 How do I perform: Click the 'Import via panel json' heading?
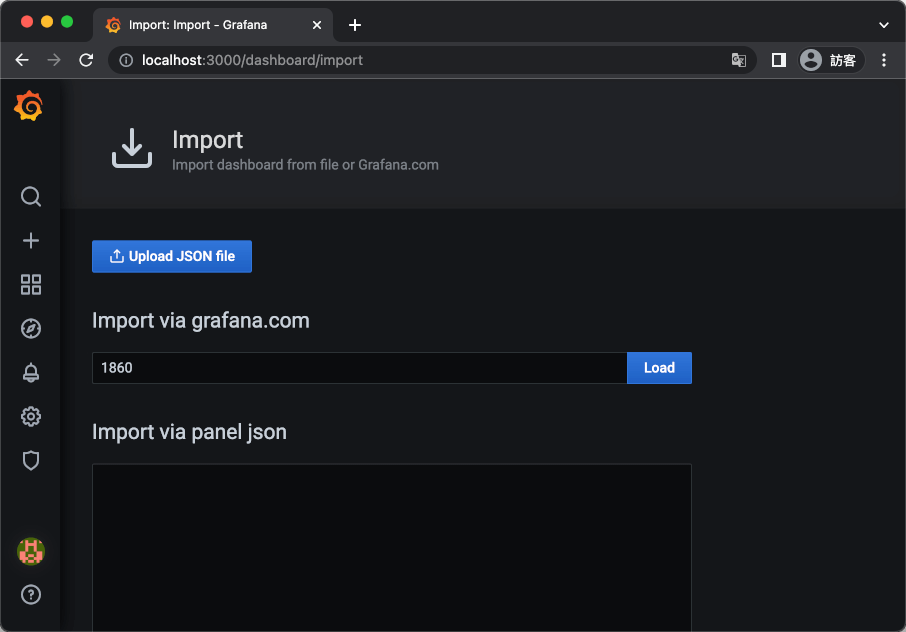pyautogui.click(x=189, y=432)
